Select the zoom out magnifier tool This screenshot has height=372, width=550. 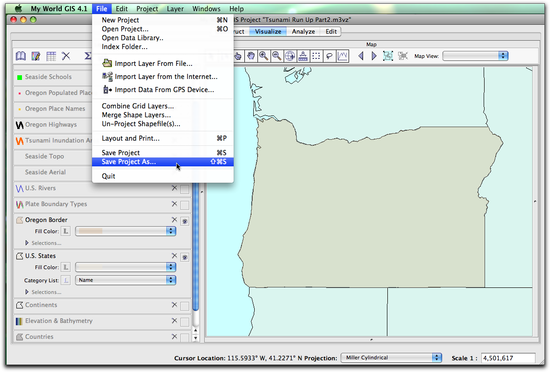coord(277,56)
